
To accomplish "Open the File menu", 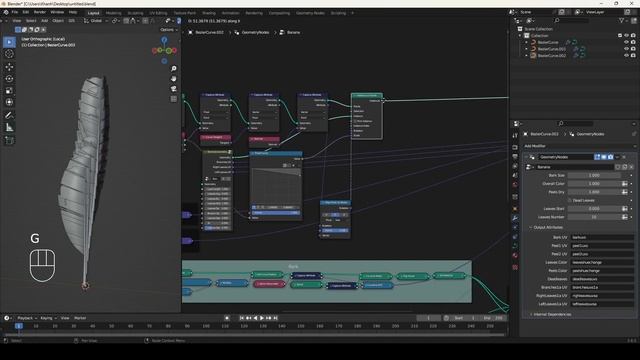I will 15,12.
